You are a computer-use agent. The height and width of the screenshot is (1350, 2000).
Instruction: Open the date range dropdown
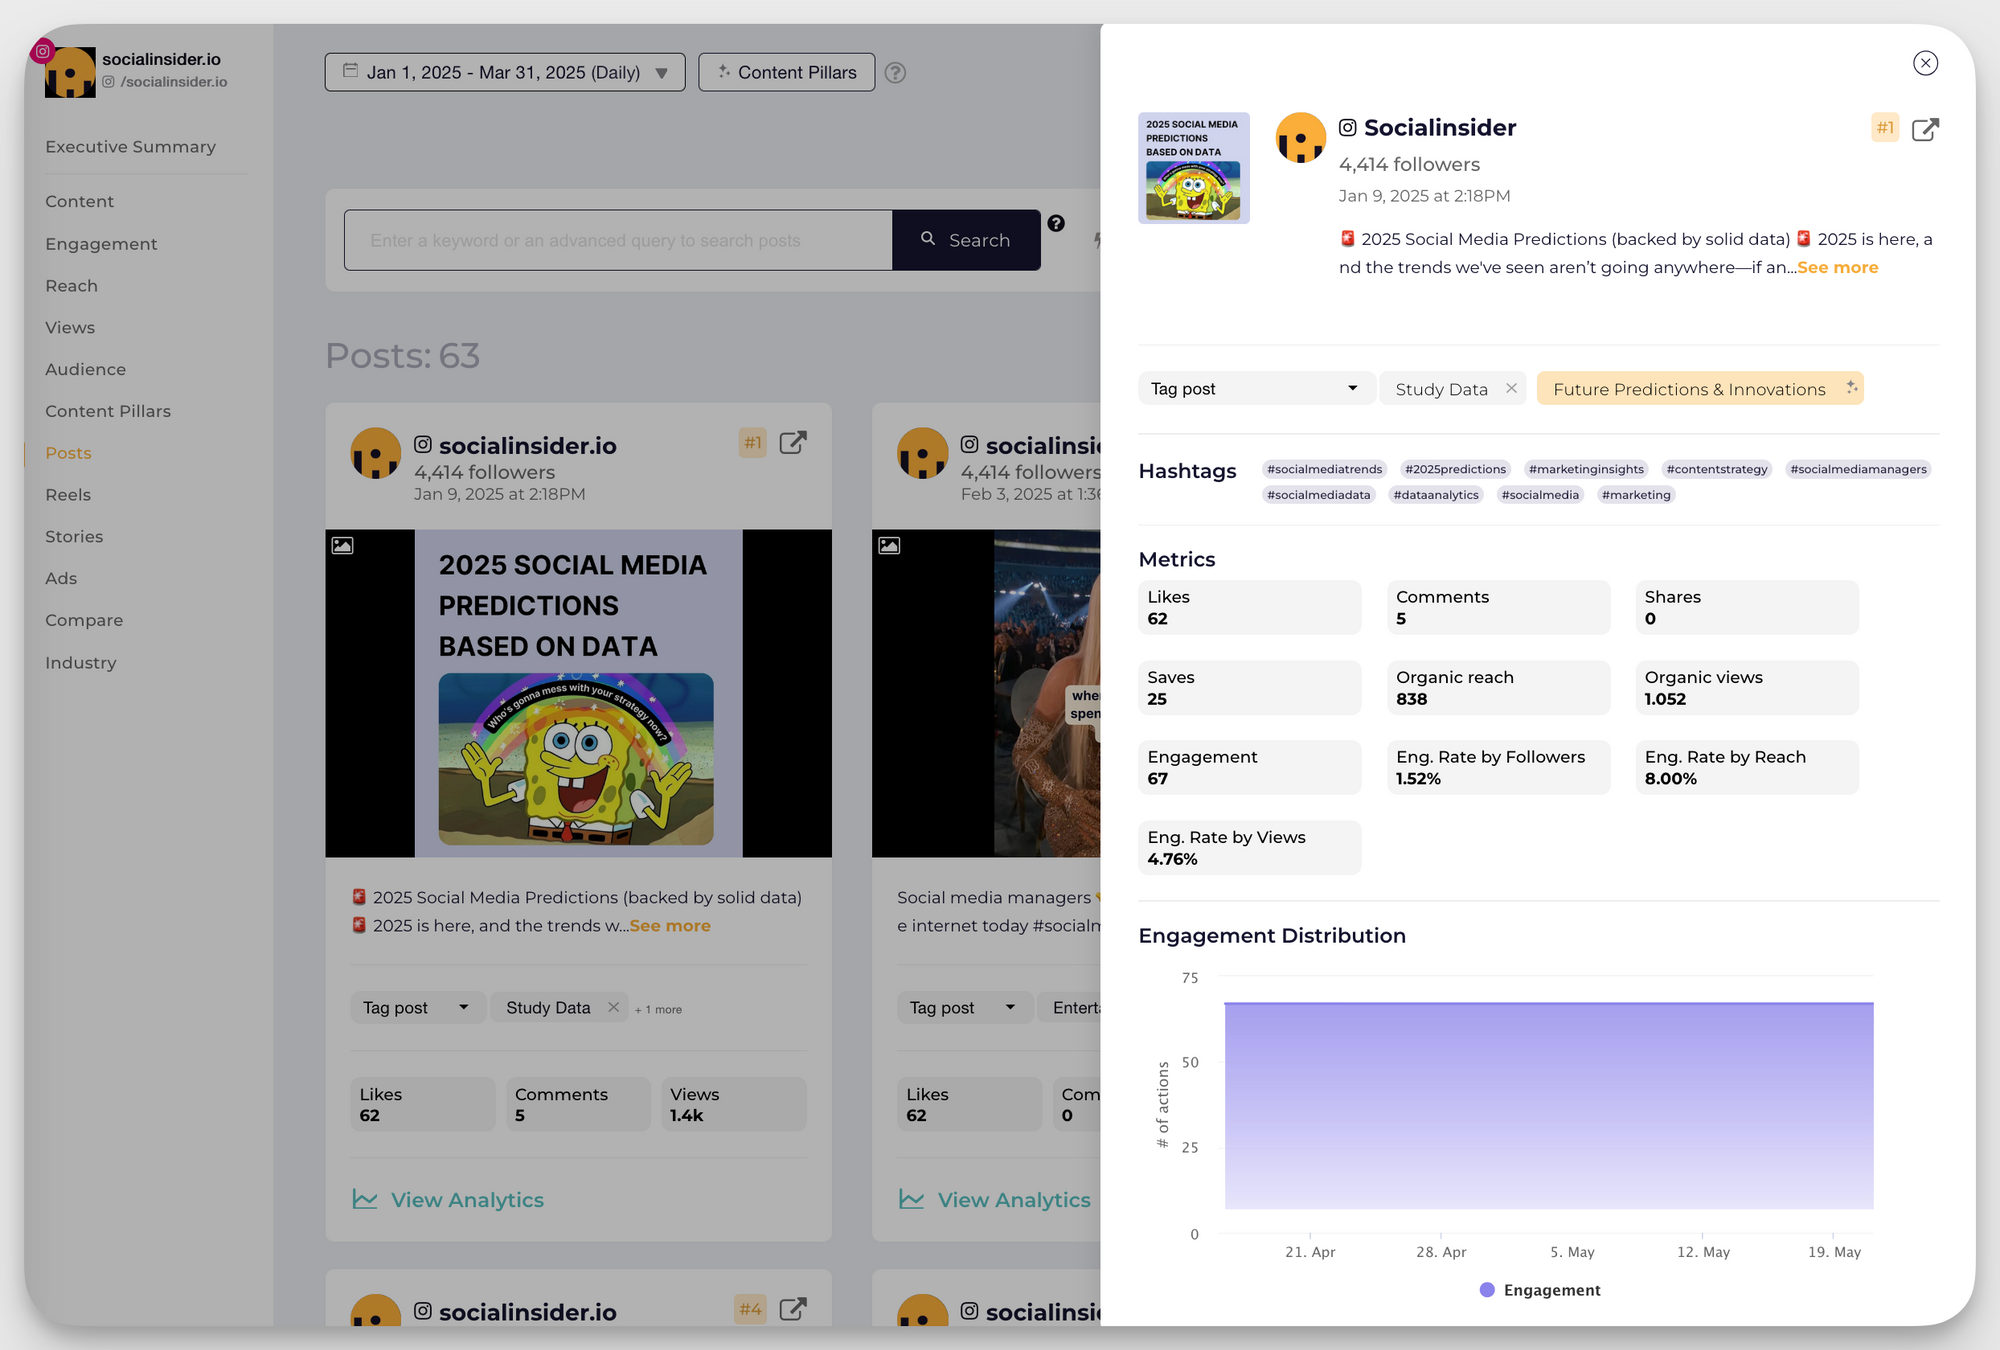tap(505, 72)
